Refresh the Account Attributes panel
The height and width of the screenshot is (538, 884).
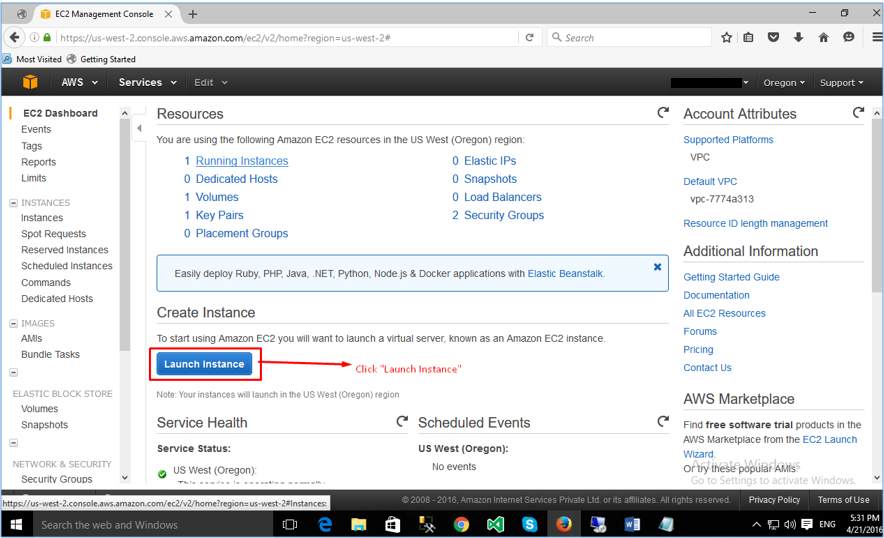(858, 113)
